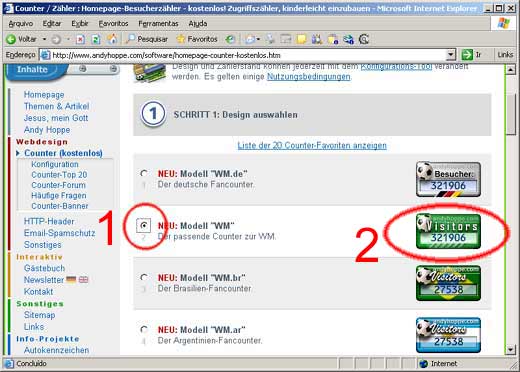
Task: Open the Ferramentas menu
Action: coord(158,24)
